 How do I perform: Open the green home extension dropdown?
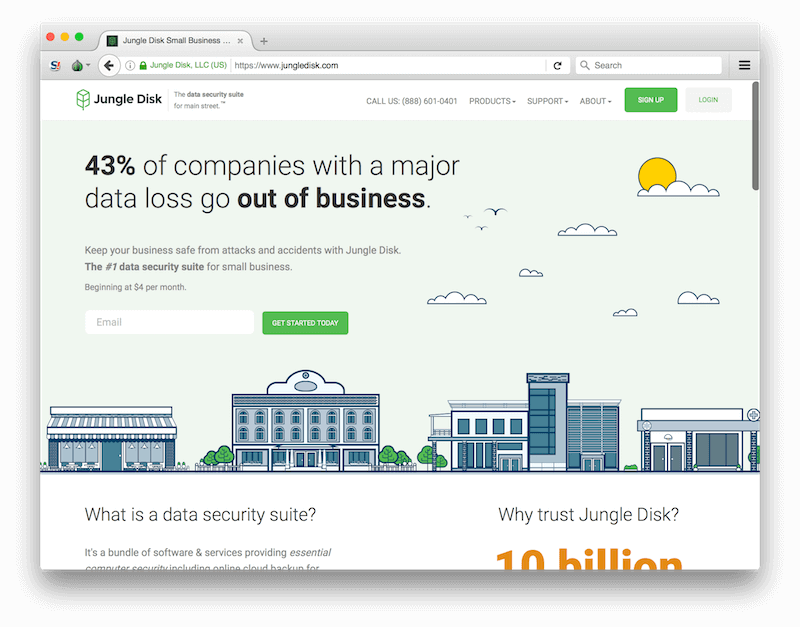(x=81, y=65)
